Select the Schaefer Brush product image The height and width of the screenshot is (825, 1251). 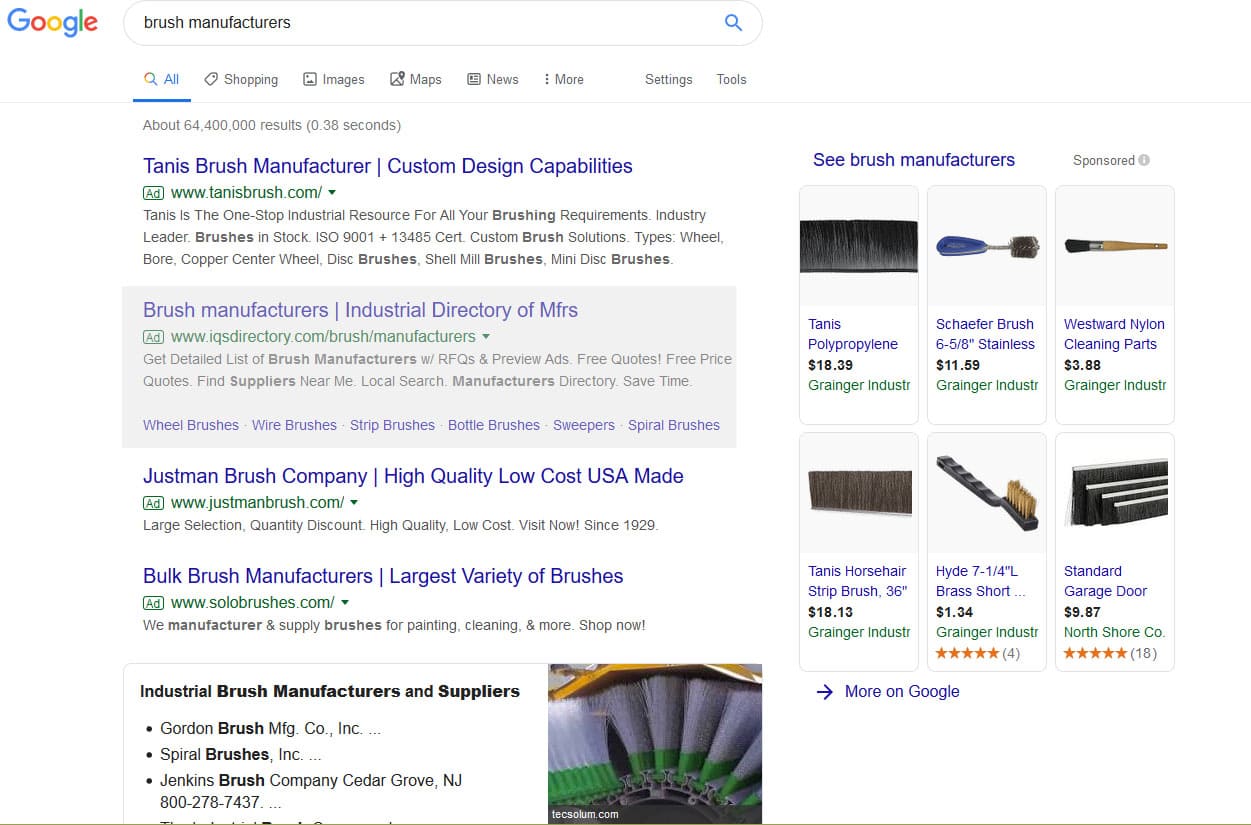986,246
